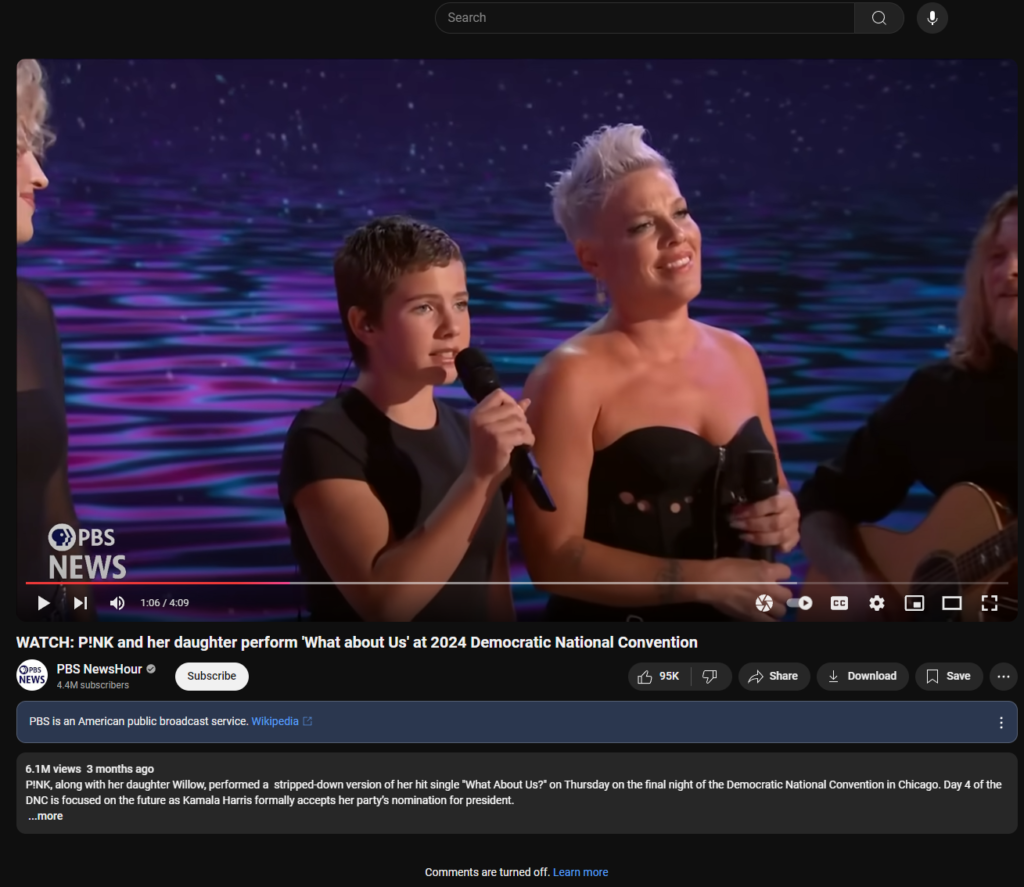Switch to theater mode

(x=952, y=603)
